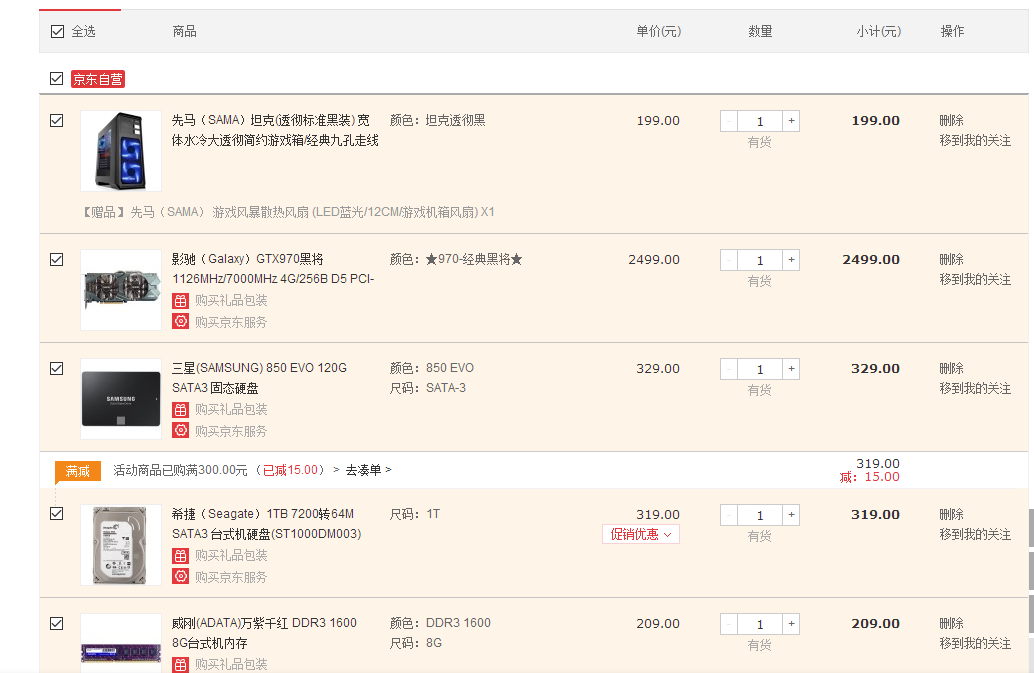The height and width of the screenshot is (673, 1034).
Task: Uncheck the 先马 SAMA case item checkbox
Action: (x=57, y=121)
